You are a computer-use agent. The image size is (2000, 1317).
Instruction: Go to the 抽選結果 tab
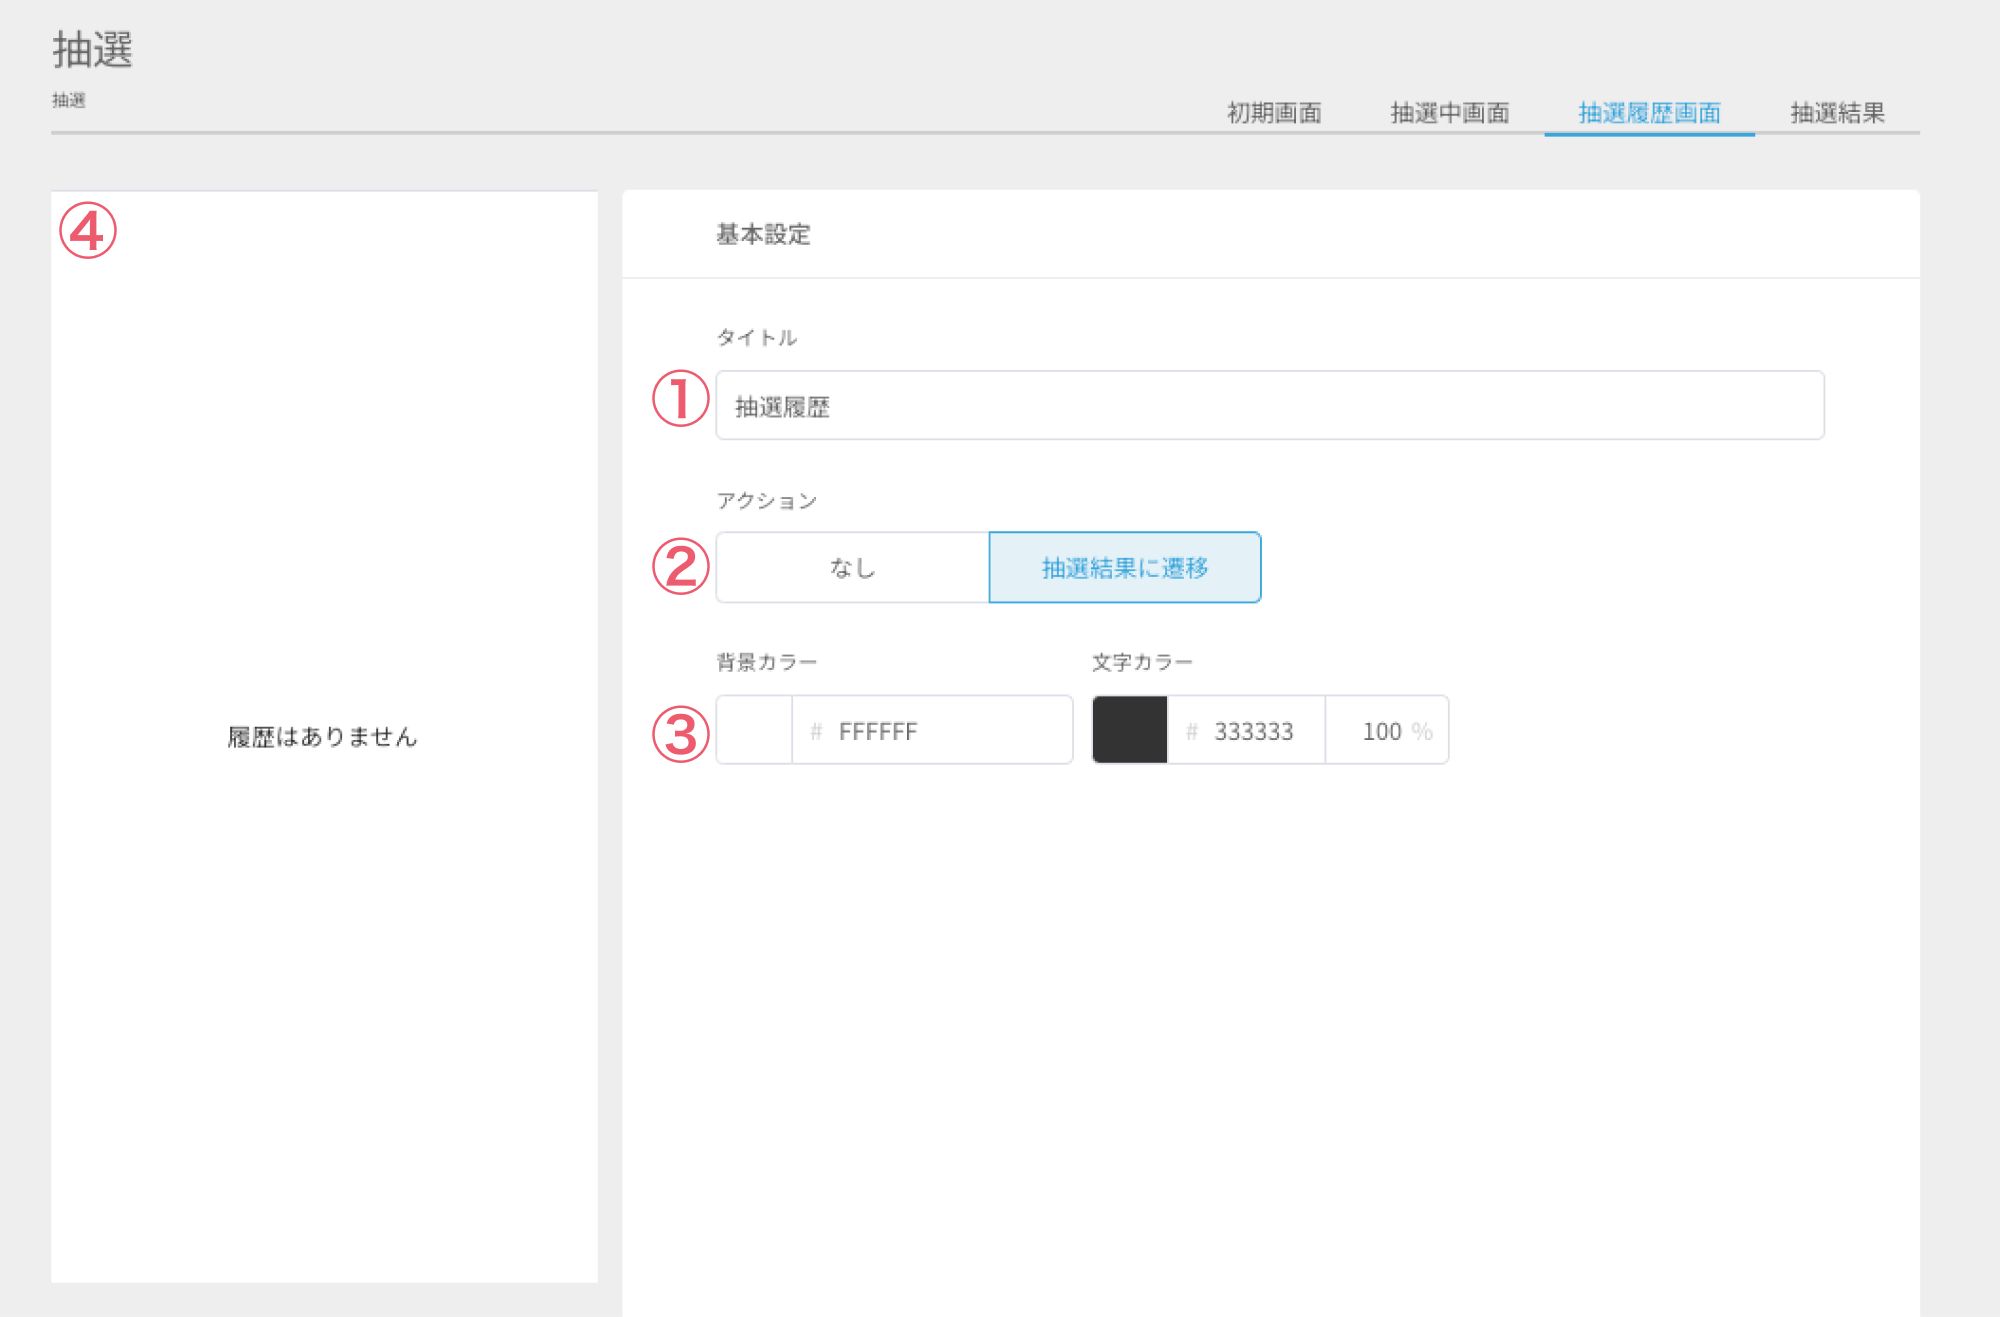click(x=1837, y=113)
